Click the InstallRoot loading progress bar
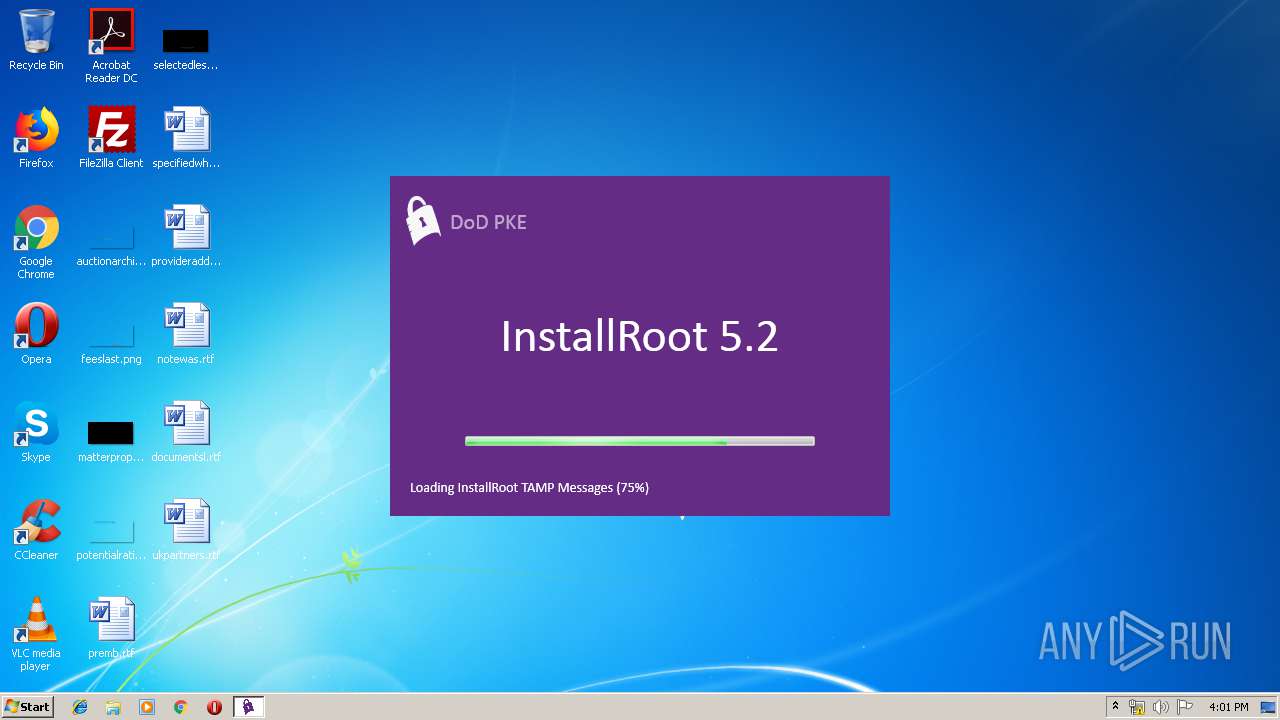 click(x=640, y=441)
